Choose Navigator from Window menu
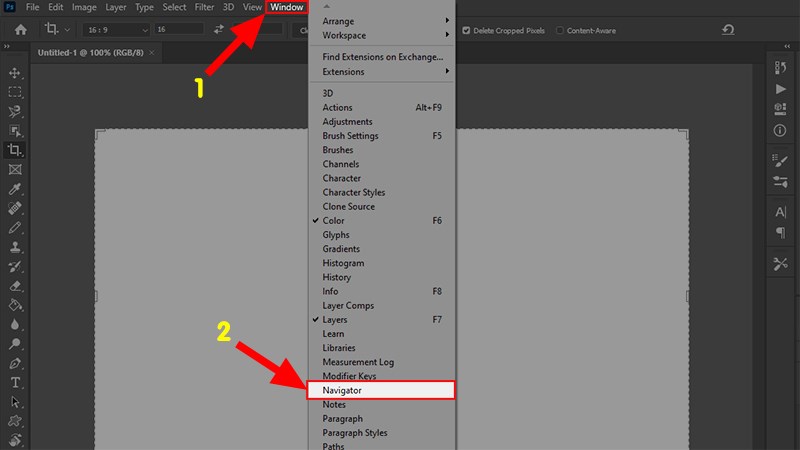This screenshot has width=800, height=450. click(381, 390)
